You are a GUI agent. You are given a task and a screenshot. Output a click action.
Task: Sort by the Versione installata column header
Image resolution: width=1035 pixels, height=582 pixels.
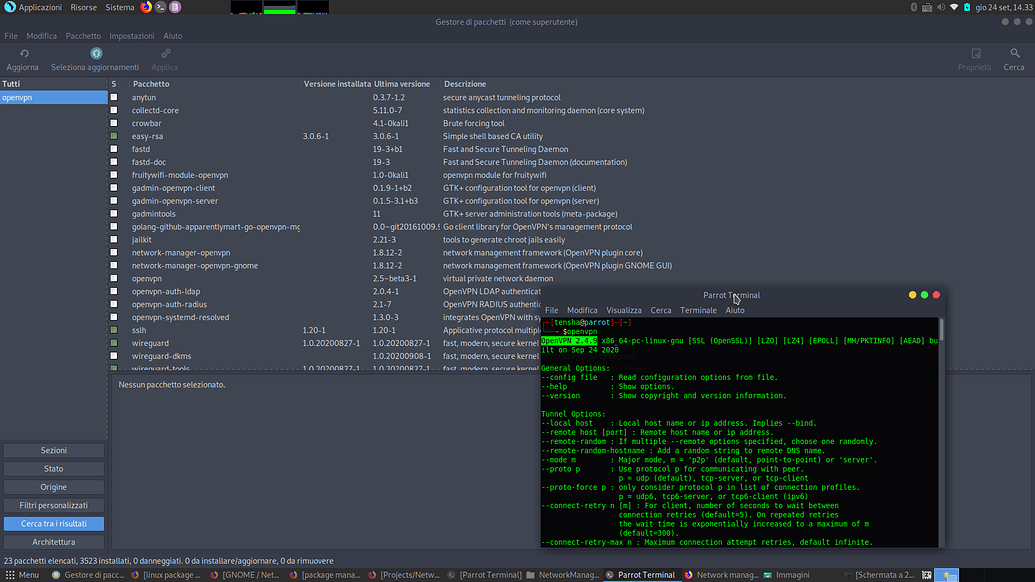tap(337, 84)
